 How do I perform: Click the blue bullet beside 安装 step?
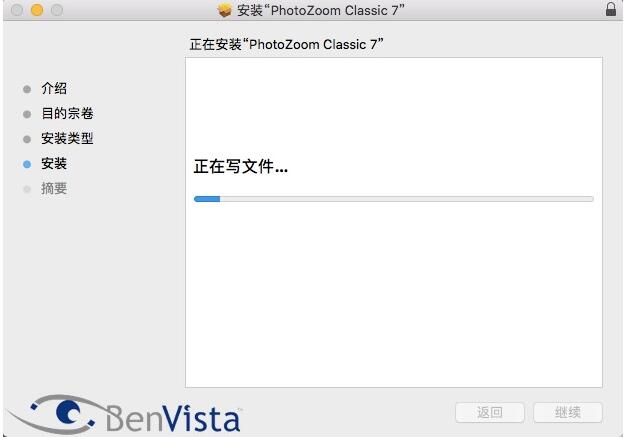click(x=27, y=164)
